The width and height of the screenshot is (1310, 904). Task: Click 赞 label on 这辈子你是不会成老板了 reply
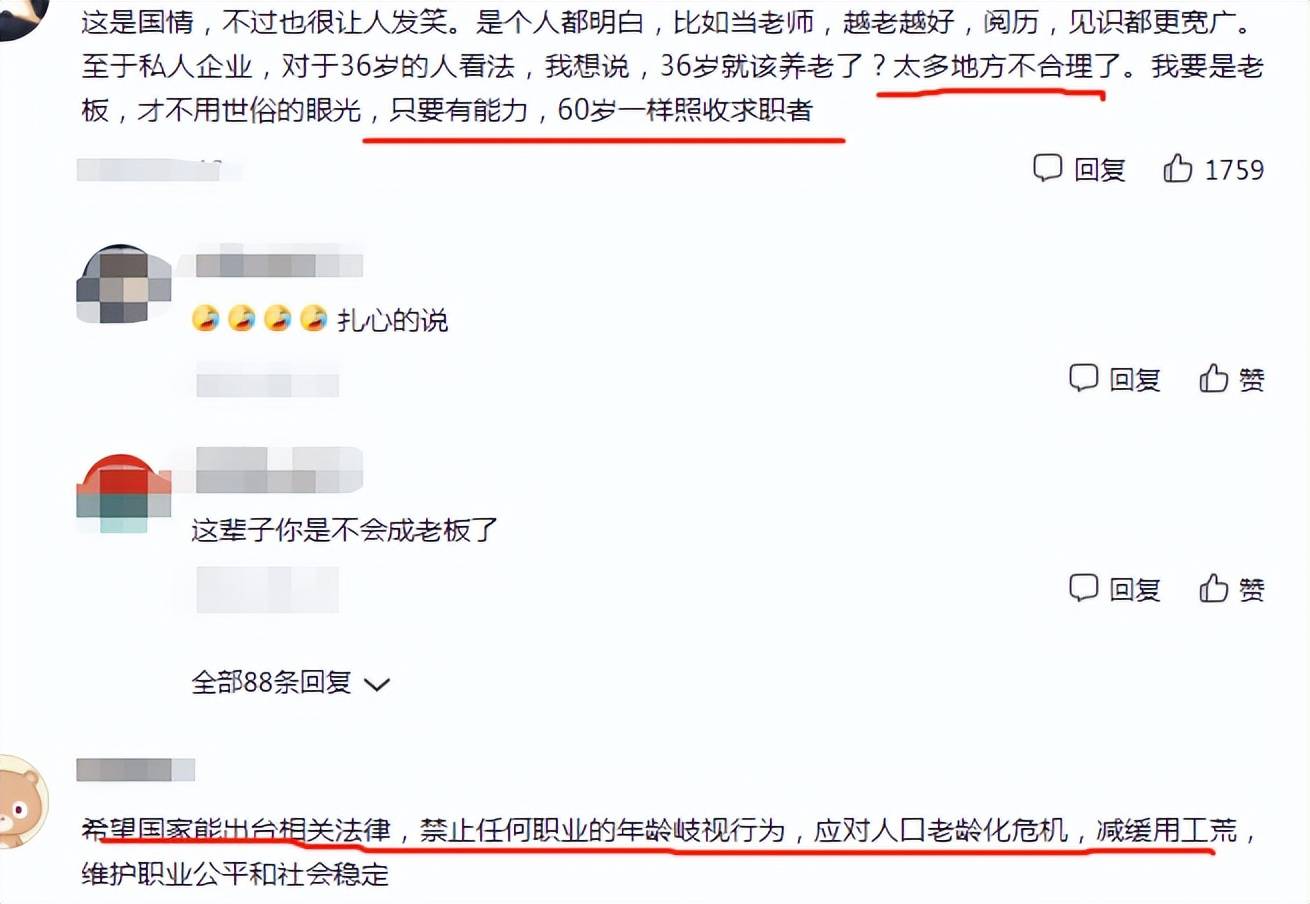click(1252, 589)
